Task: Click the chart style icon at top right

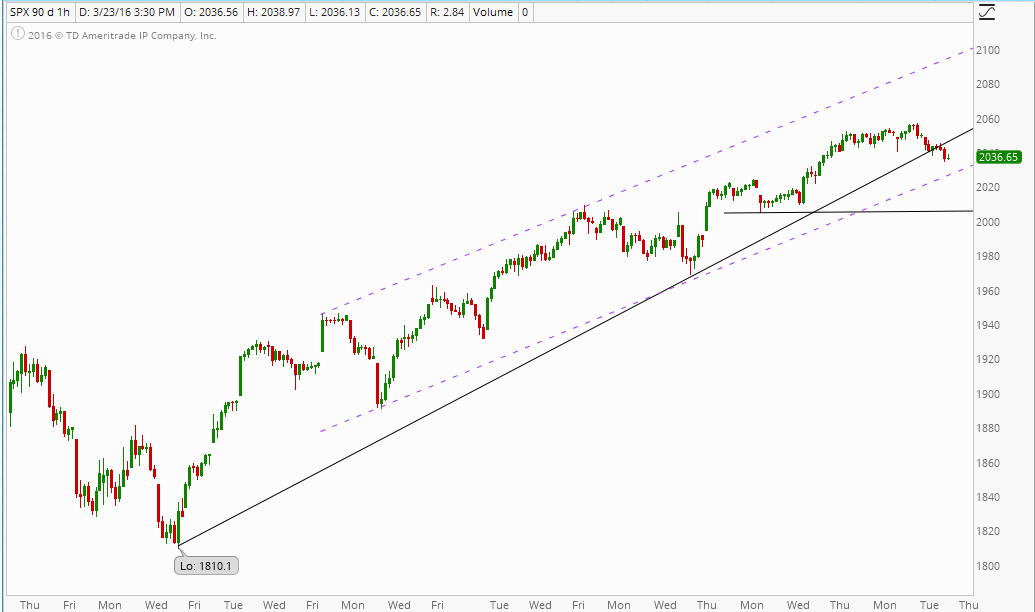Action: tap(988, 12)
